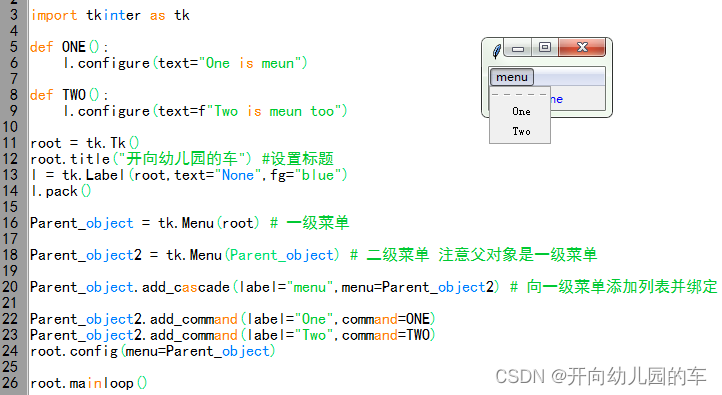Click 'root = tk.Tk()' code line
This screenshot has height=395, width=722.
click(85, 143)
